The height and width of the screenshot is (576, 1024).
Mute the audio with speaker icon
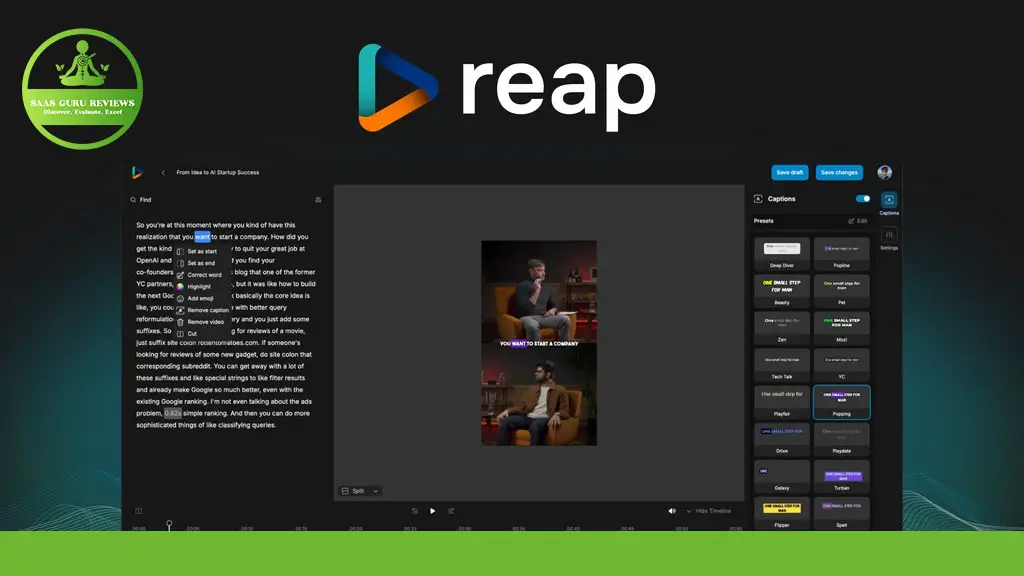pos(671,511)
